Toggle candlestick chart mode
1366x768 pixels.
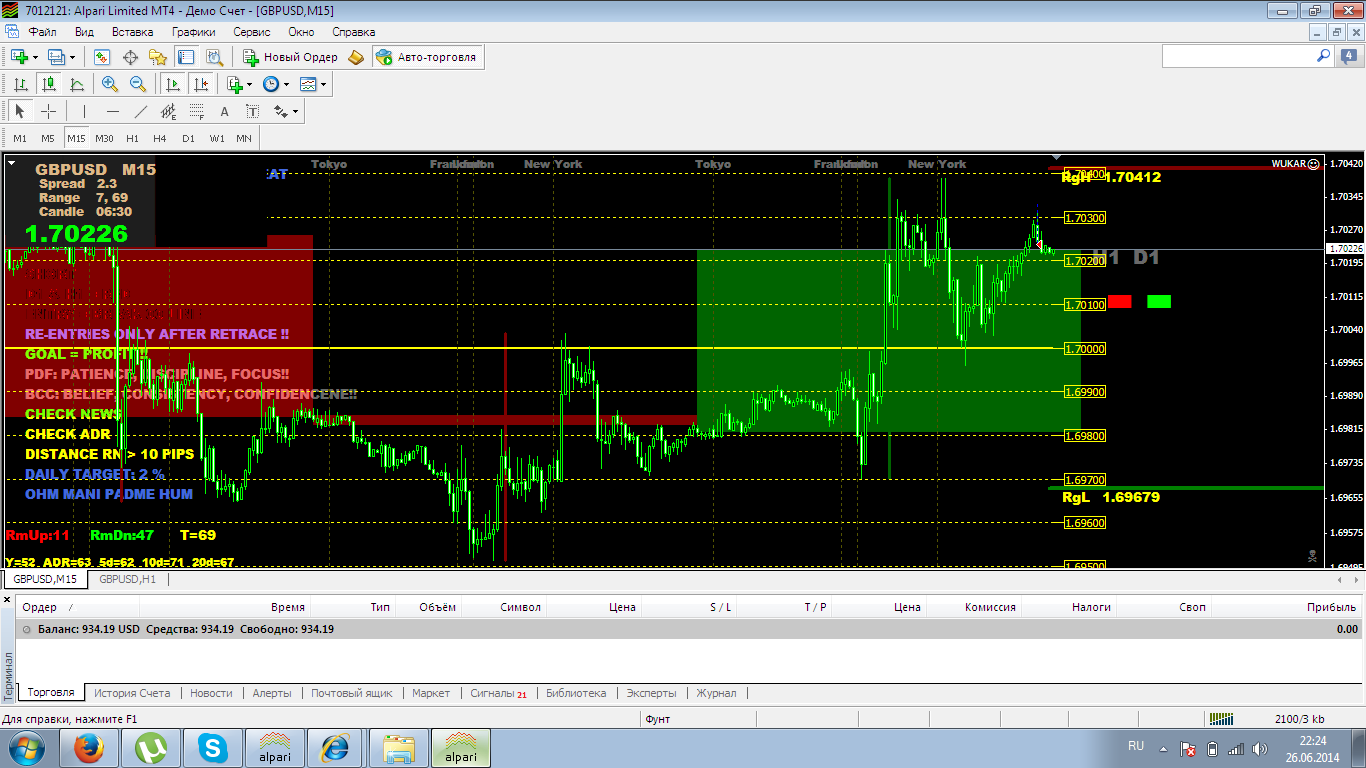(48, 84)
